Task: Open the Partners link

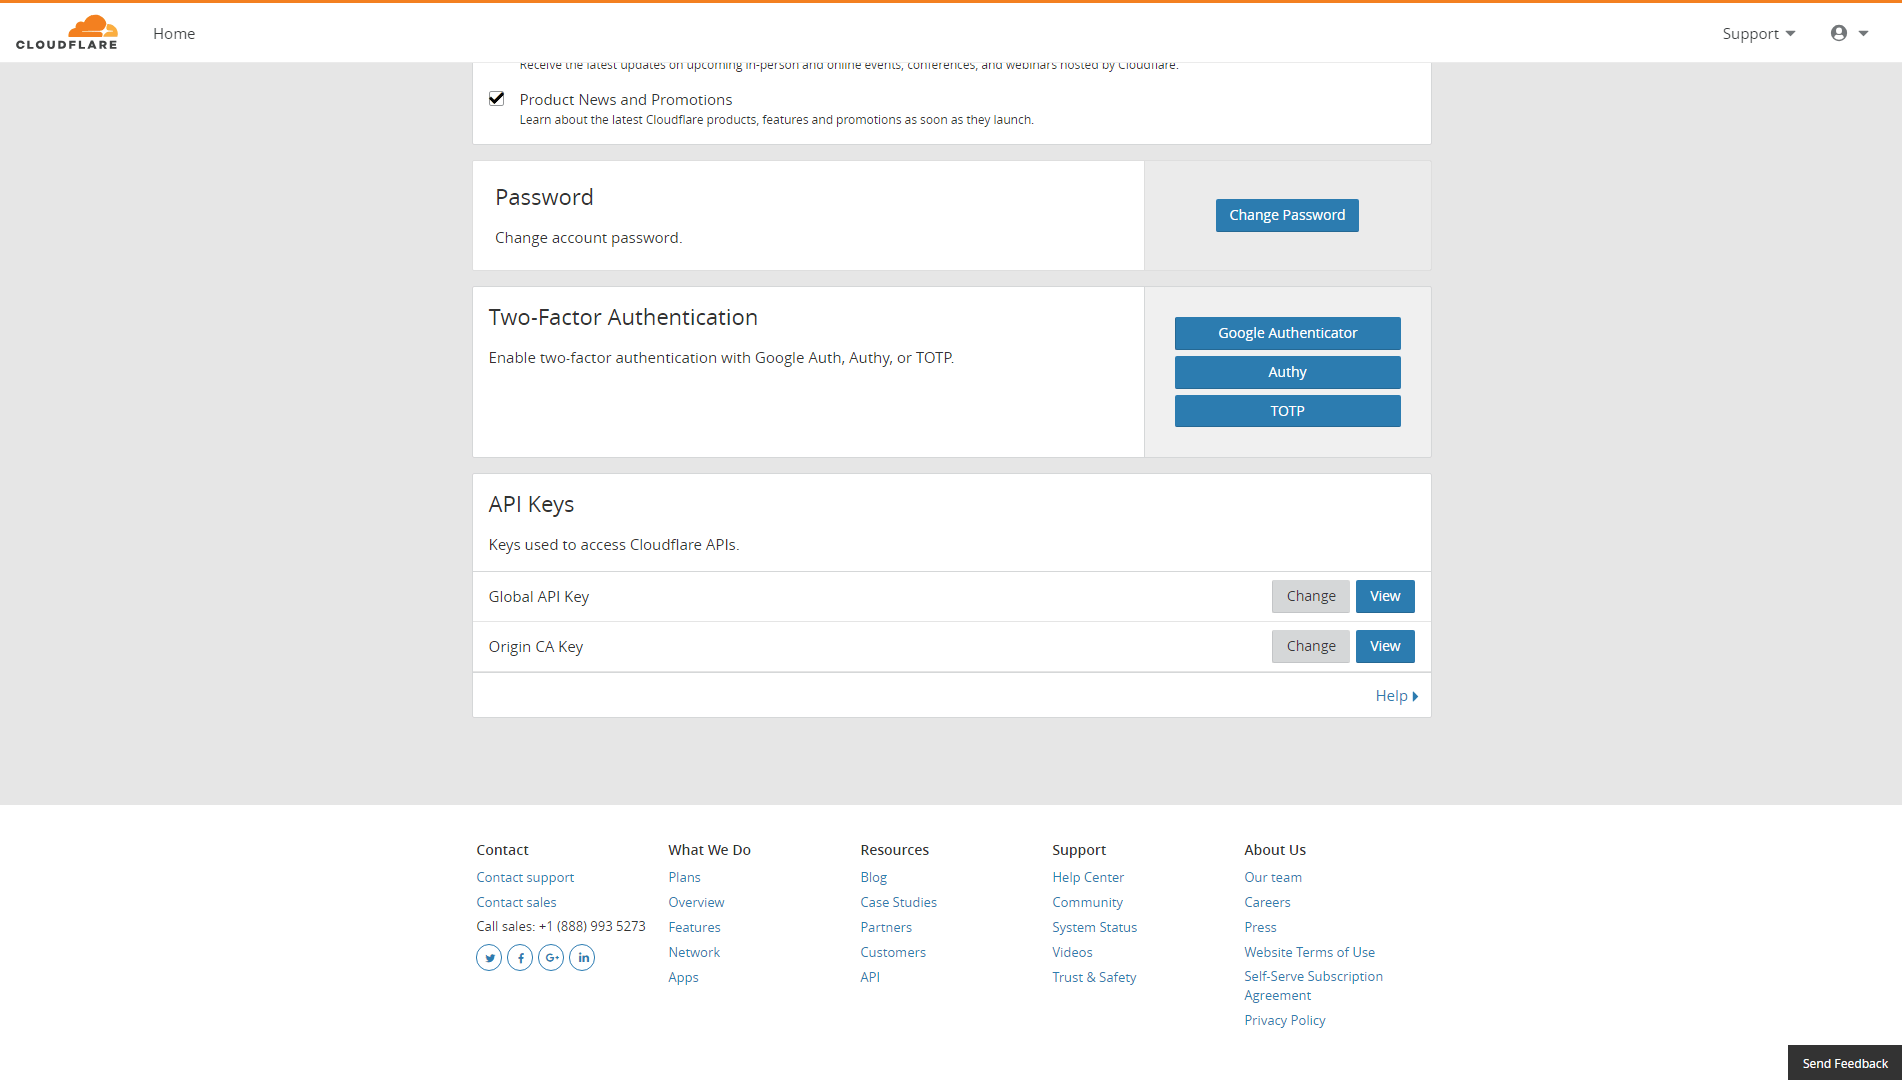Action: click(x=886, y=927)
